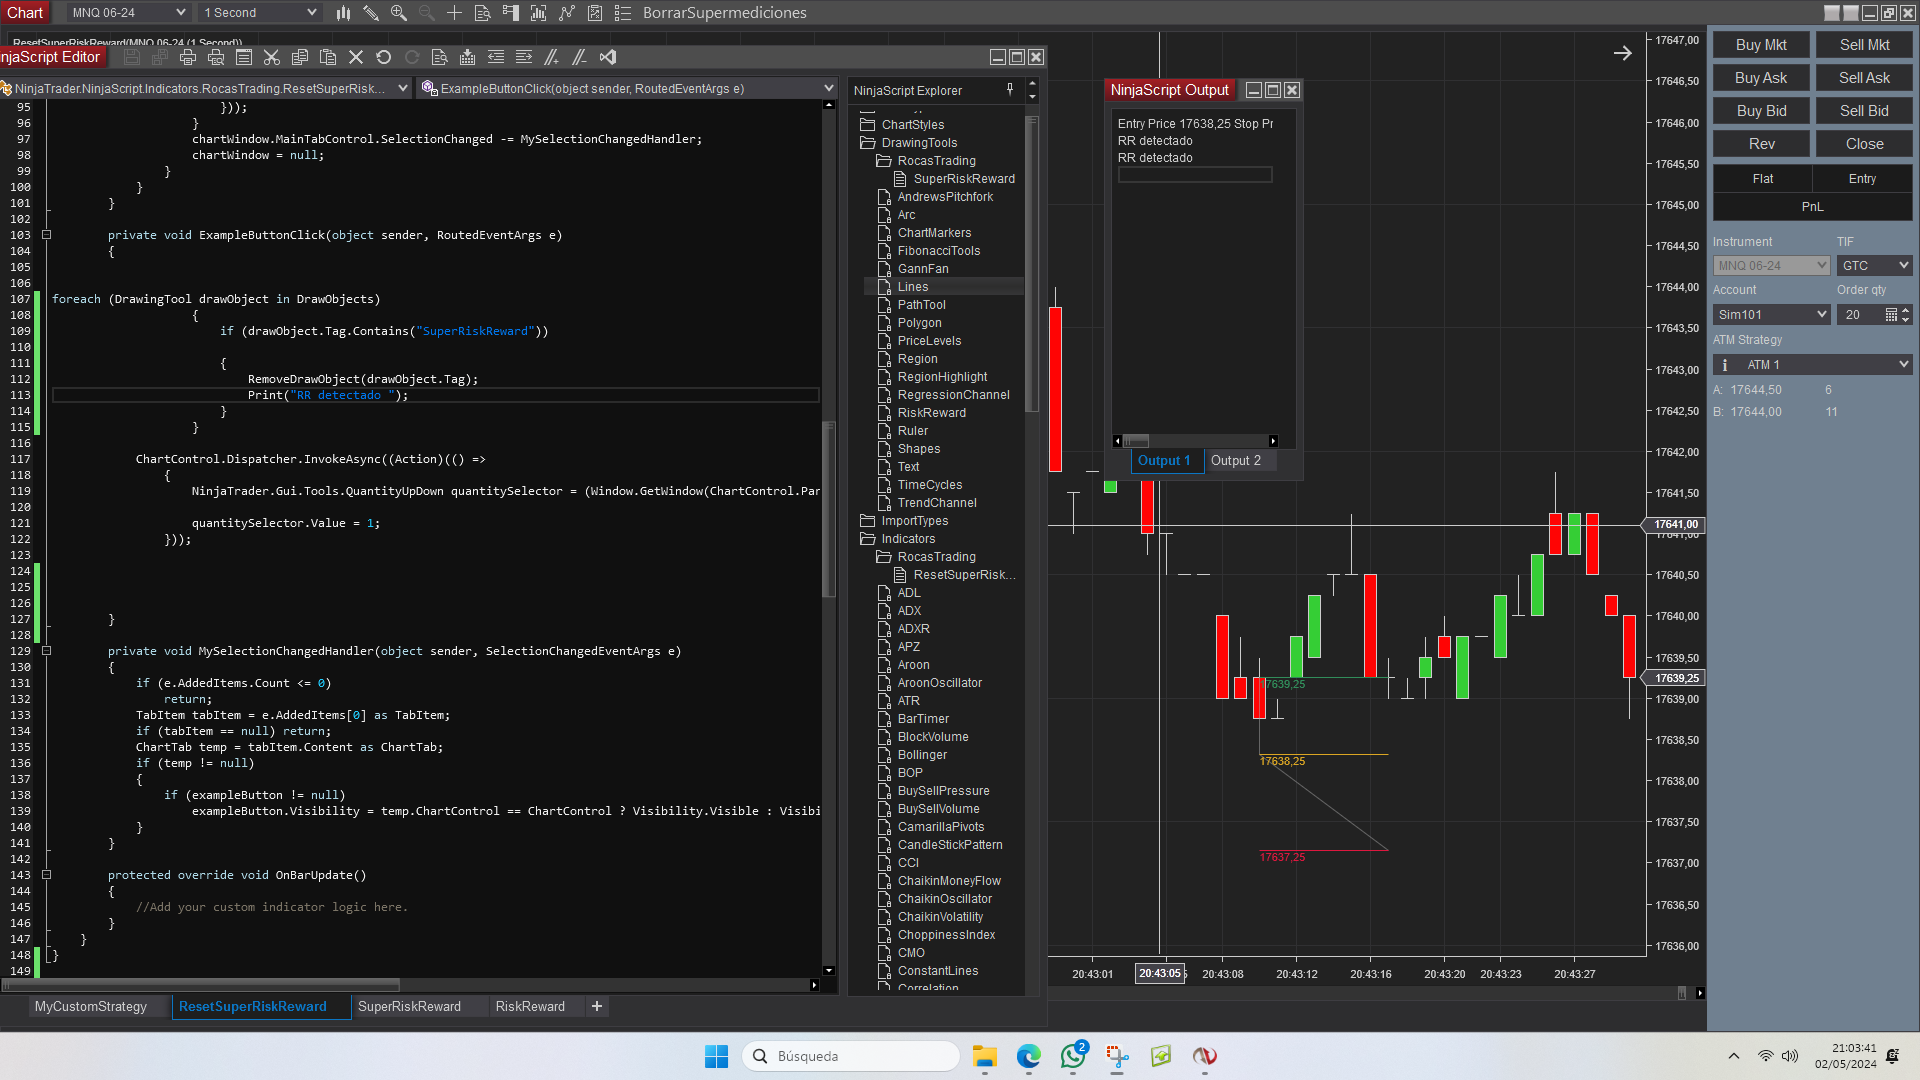Click the cut scissors icon in editor
Screen dimensions: 1920x1080
(271, 57)
